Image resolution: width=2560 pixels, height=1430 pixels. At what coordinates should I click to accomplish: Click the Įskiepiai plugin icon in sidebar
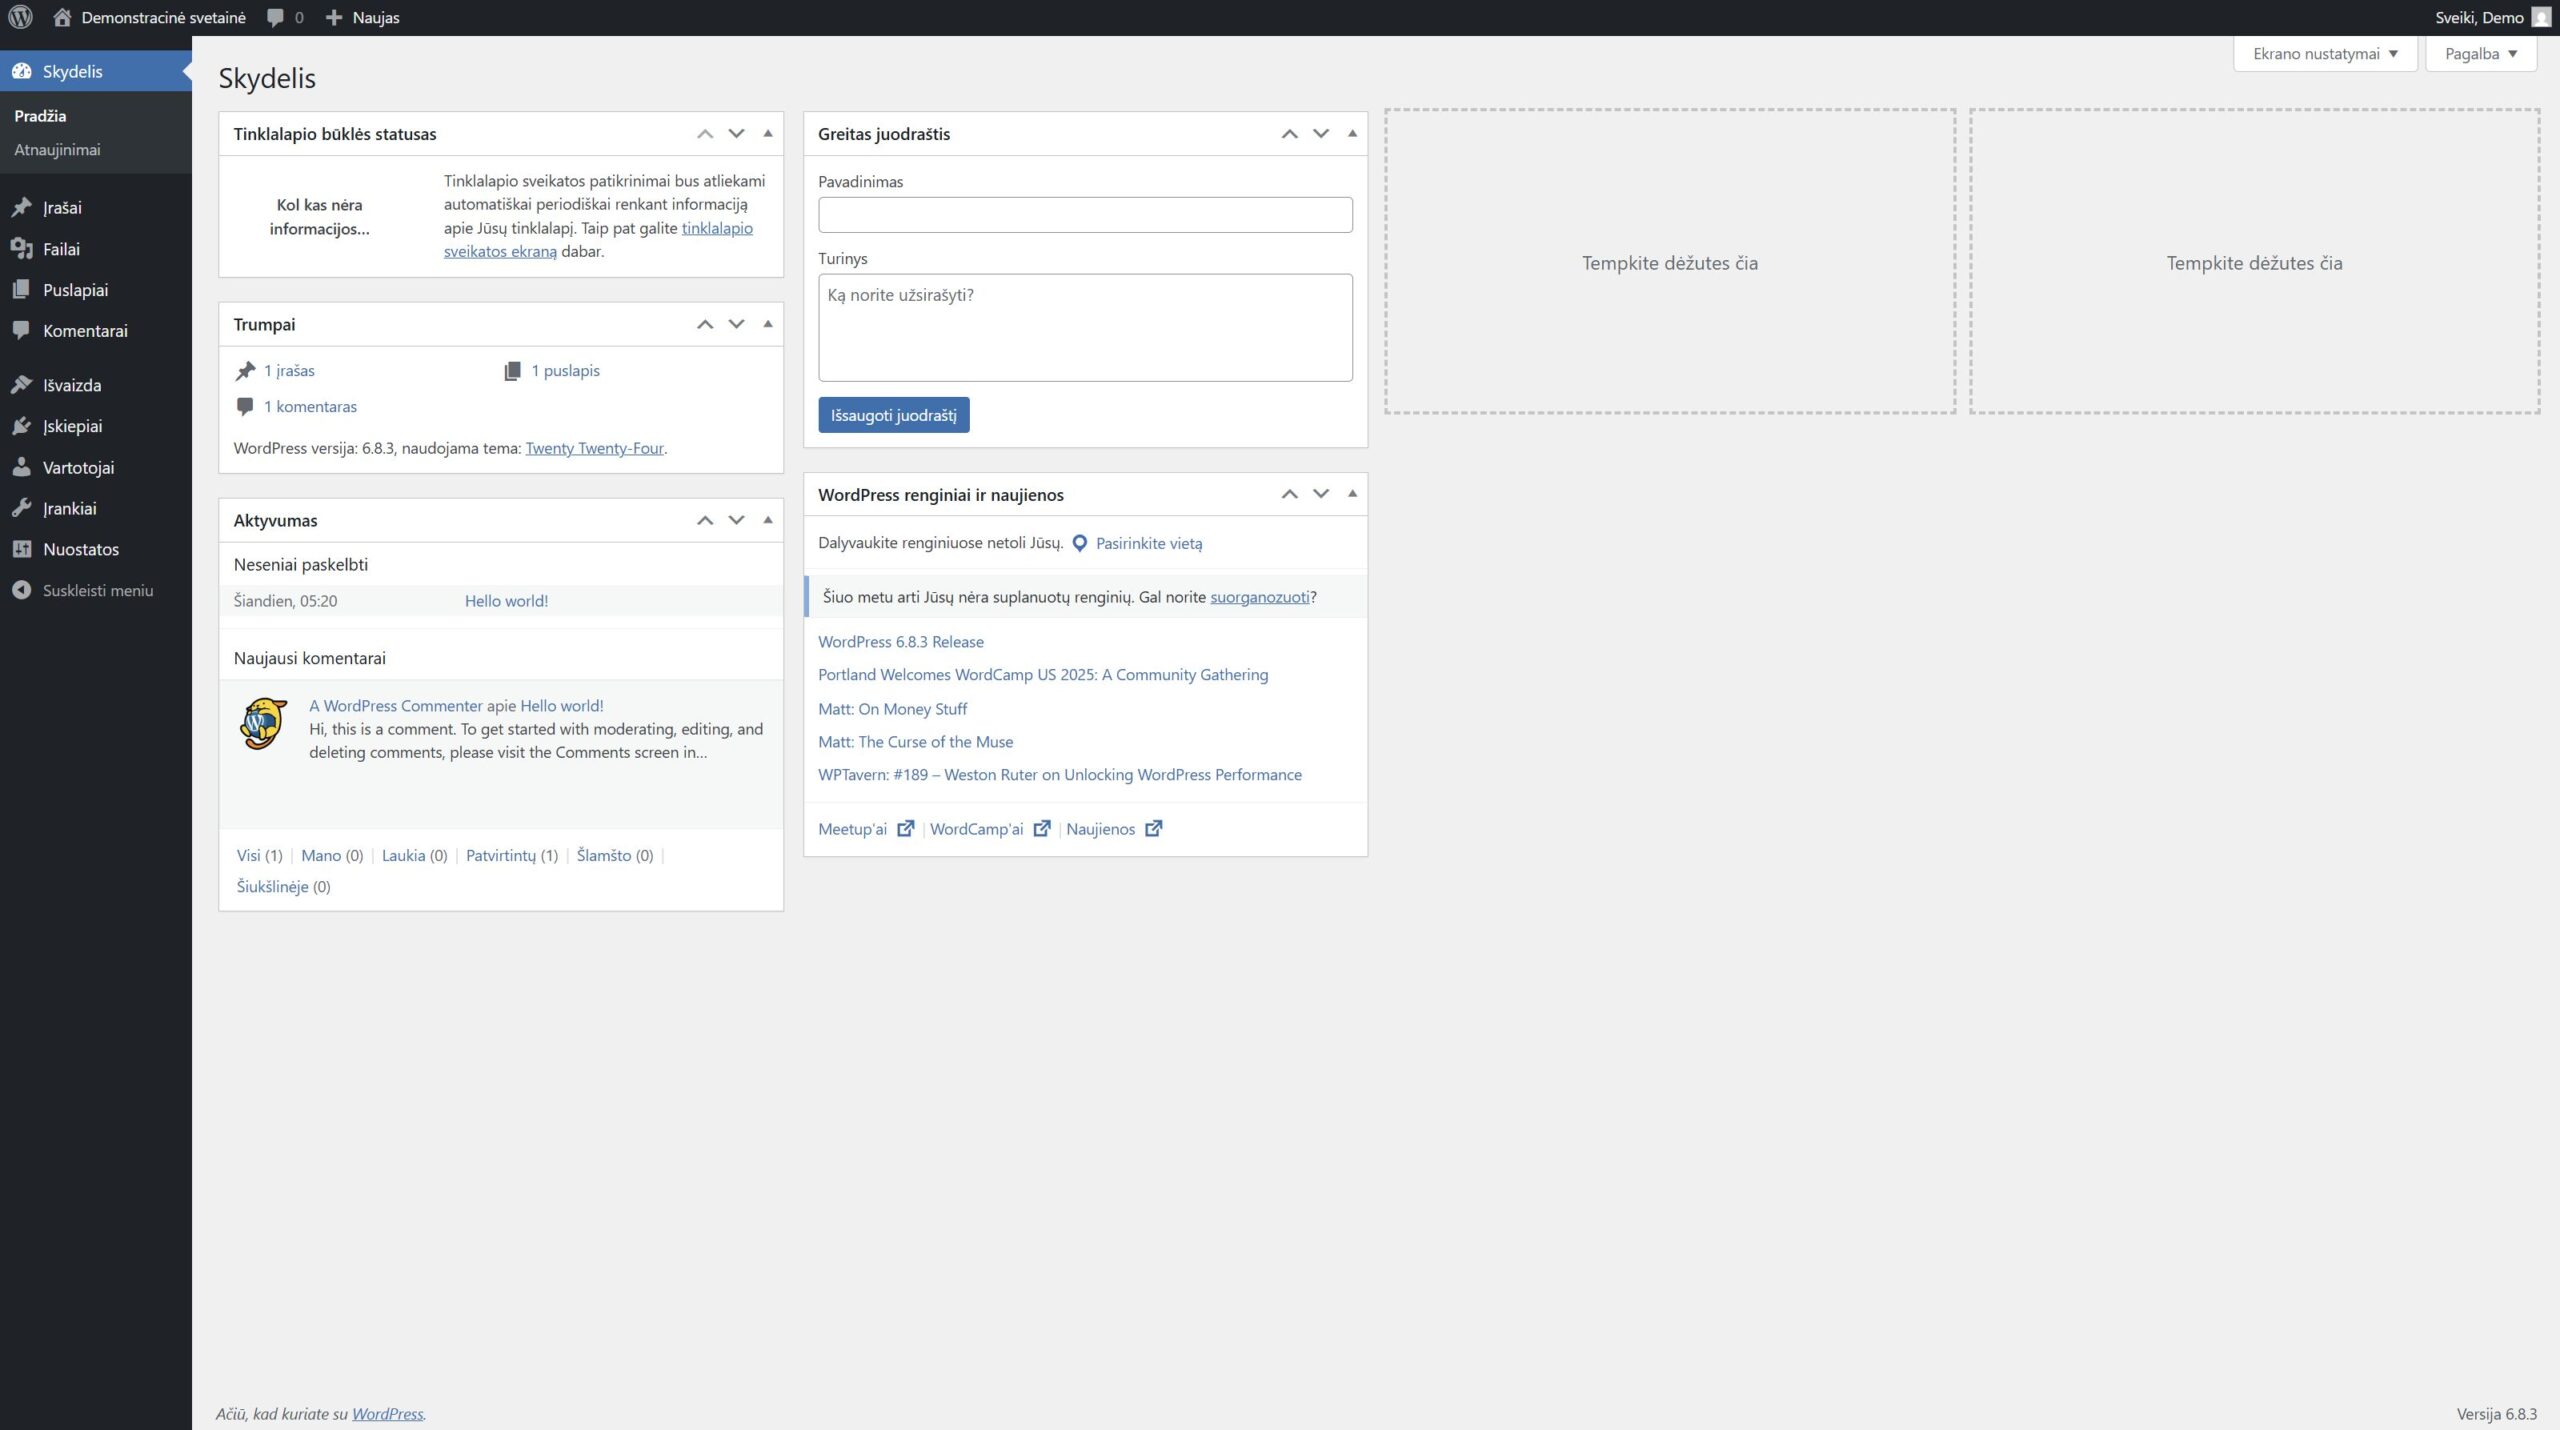coord(21,426)
